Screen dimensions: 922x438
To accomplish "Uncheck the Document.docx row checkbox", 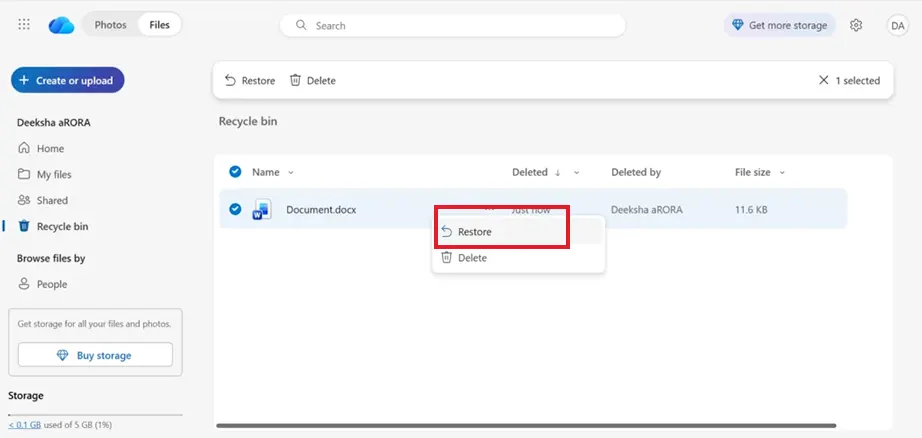I will [235, 209].
